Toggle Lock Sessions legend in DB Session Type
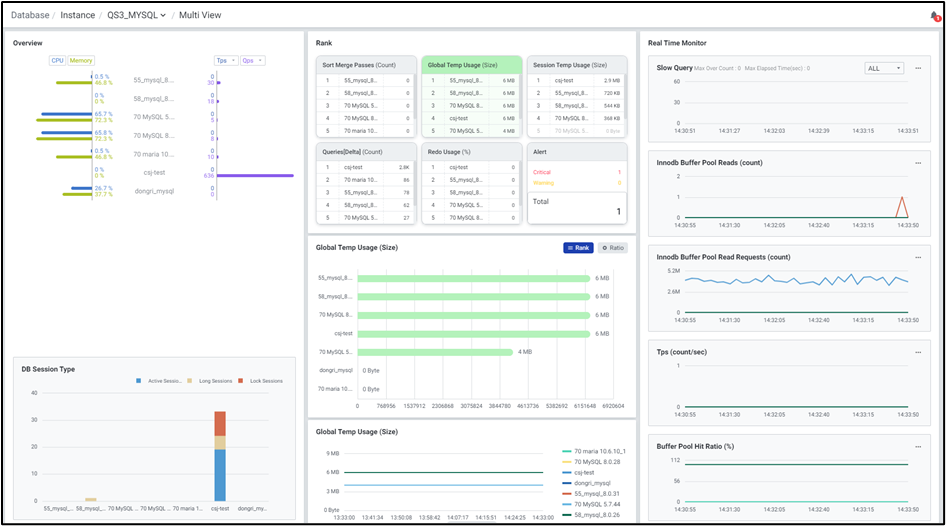The width and height of the screenshot is (946, 526). (262, 381)
